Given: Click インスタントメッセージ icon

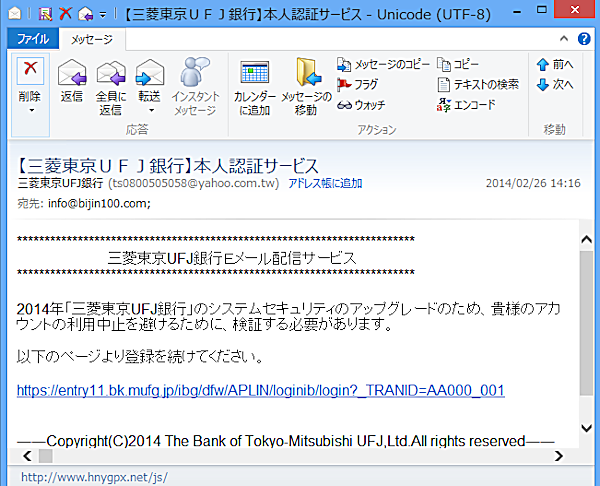Looking at the screenshot, I should (195, 87).
